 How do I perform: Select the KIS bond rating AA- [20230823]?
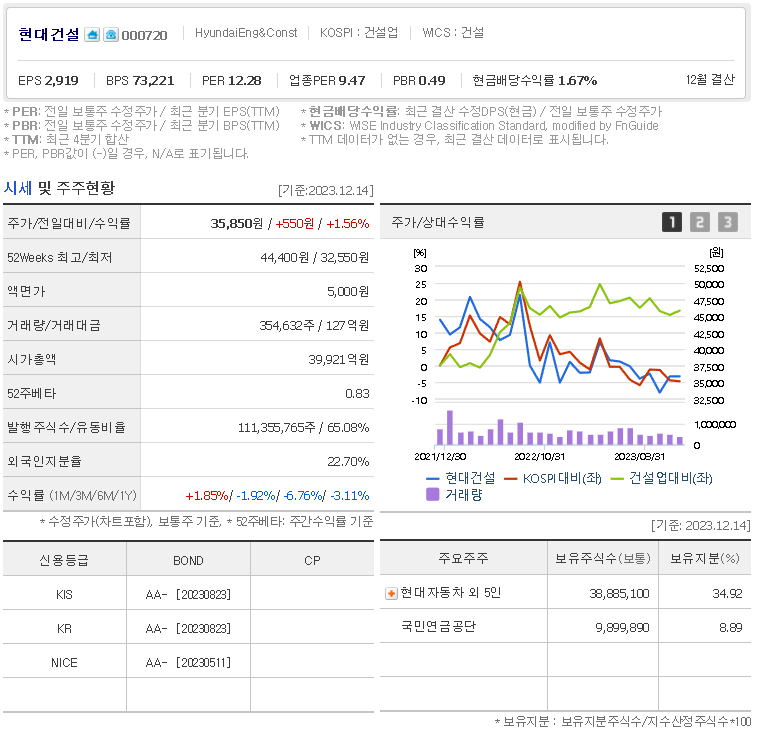(x=188, y=595)
